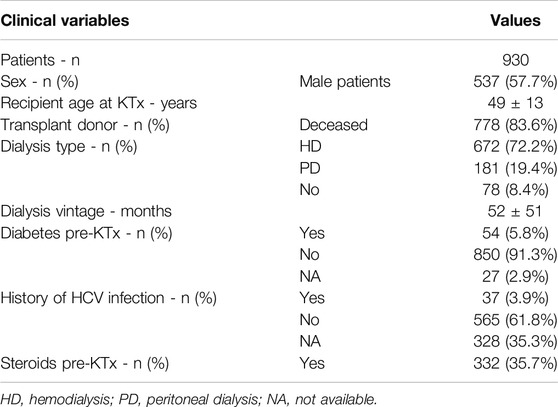Select Diabetes pre-KTx row label
The width and height of the screenshot is (558, 407).
tap(86, 233)
